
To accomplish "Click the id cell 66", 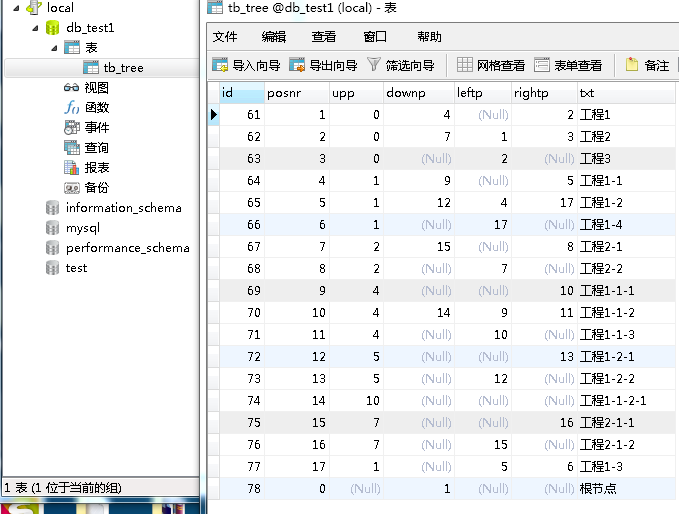I will [242, 225].
